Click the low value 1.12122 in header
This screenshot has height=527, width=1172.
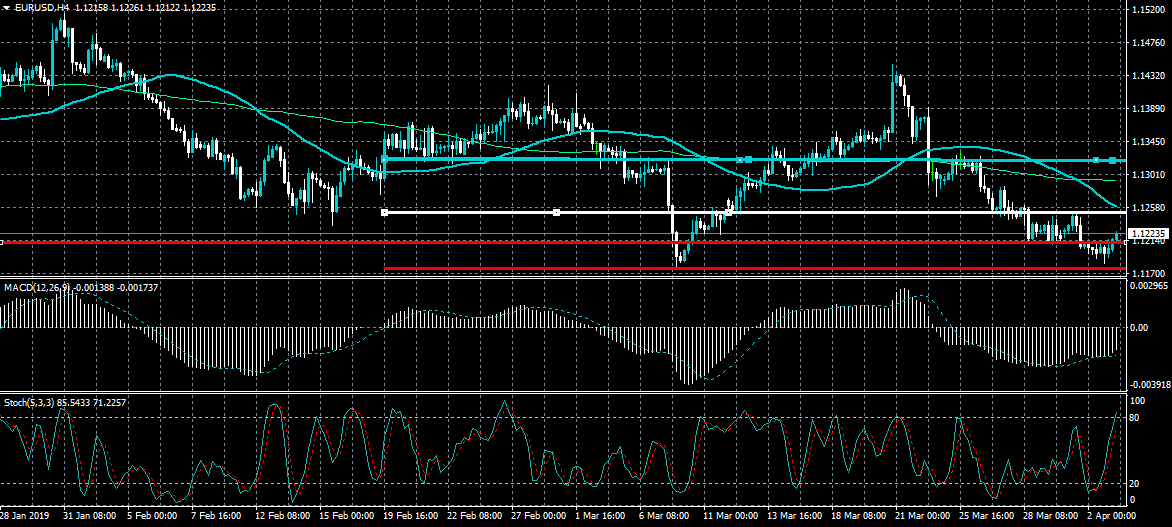[164, 7]
